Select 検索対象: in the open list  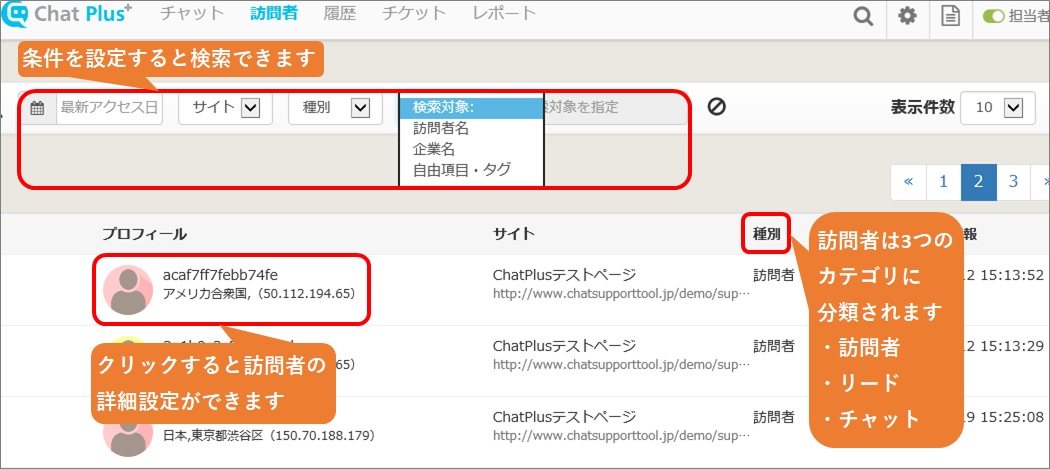pos(471,107)
